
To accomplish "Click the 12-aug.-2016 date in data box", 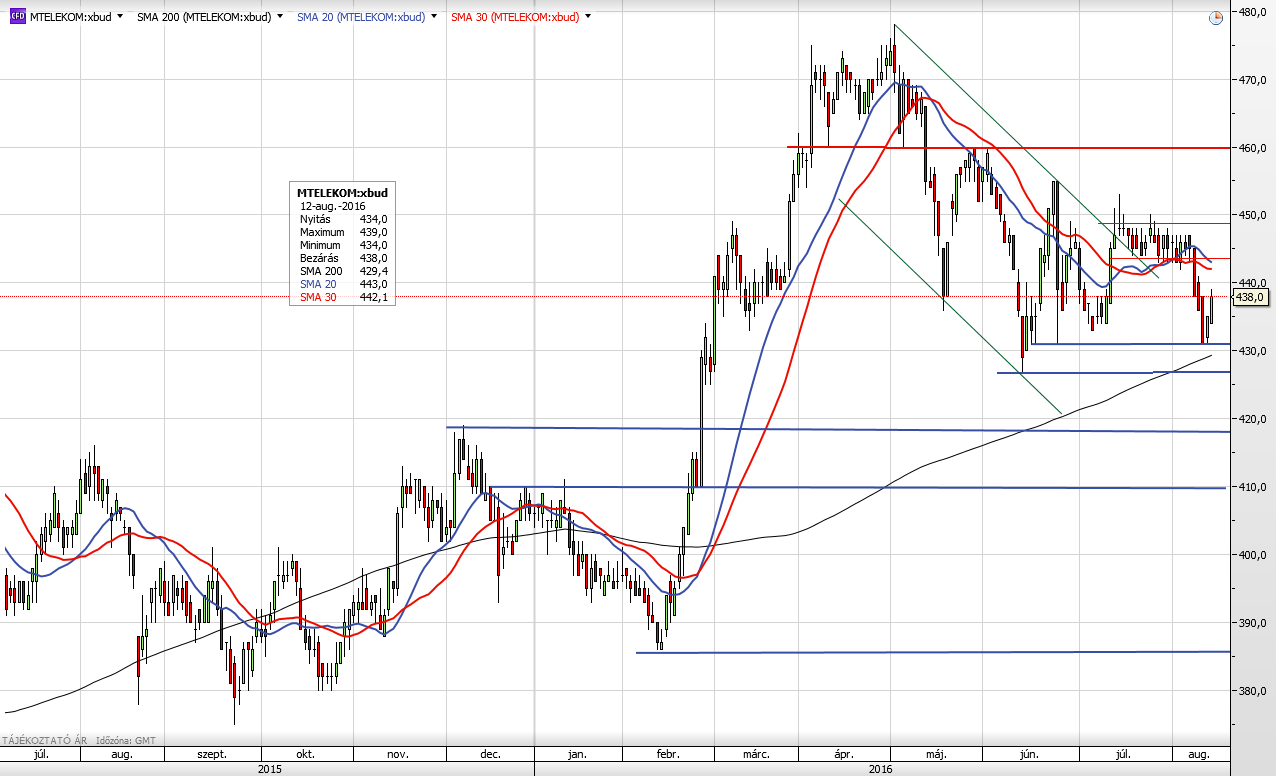I will (333, 206).
